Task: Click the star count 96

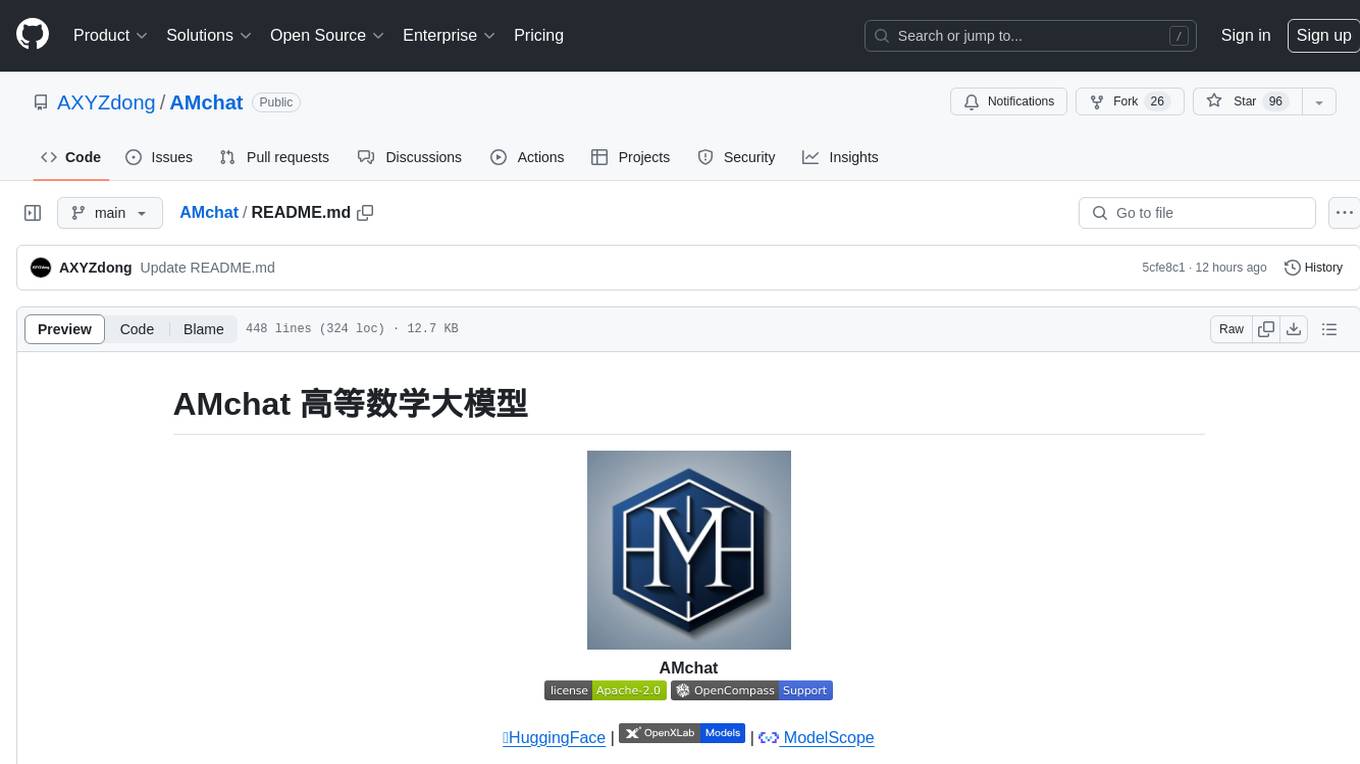Action: tap(1275, 102)
